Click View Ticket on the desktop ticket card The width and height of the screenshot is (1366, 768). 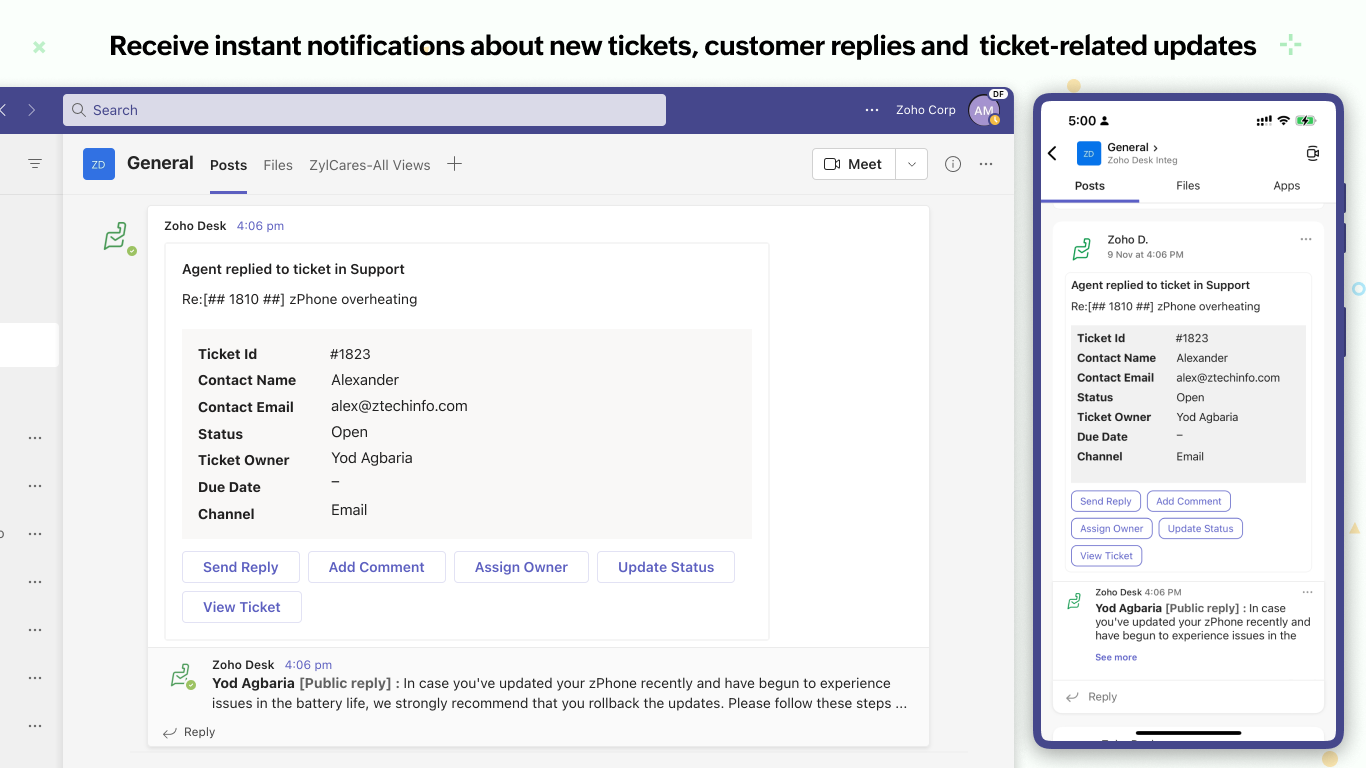pyautogui.click(x=242, y=607)
